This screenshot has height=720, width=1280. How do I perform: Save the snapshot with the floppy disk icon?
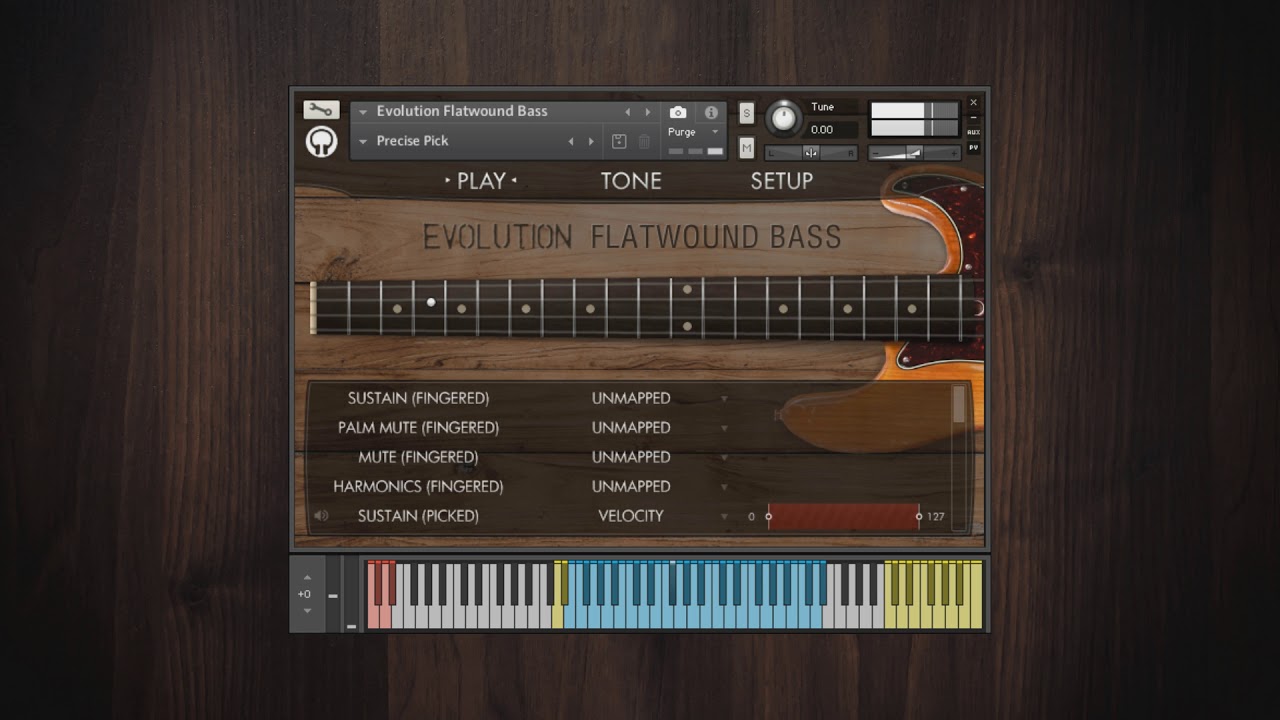click(619, 141)
